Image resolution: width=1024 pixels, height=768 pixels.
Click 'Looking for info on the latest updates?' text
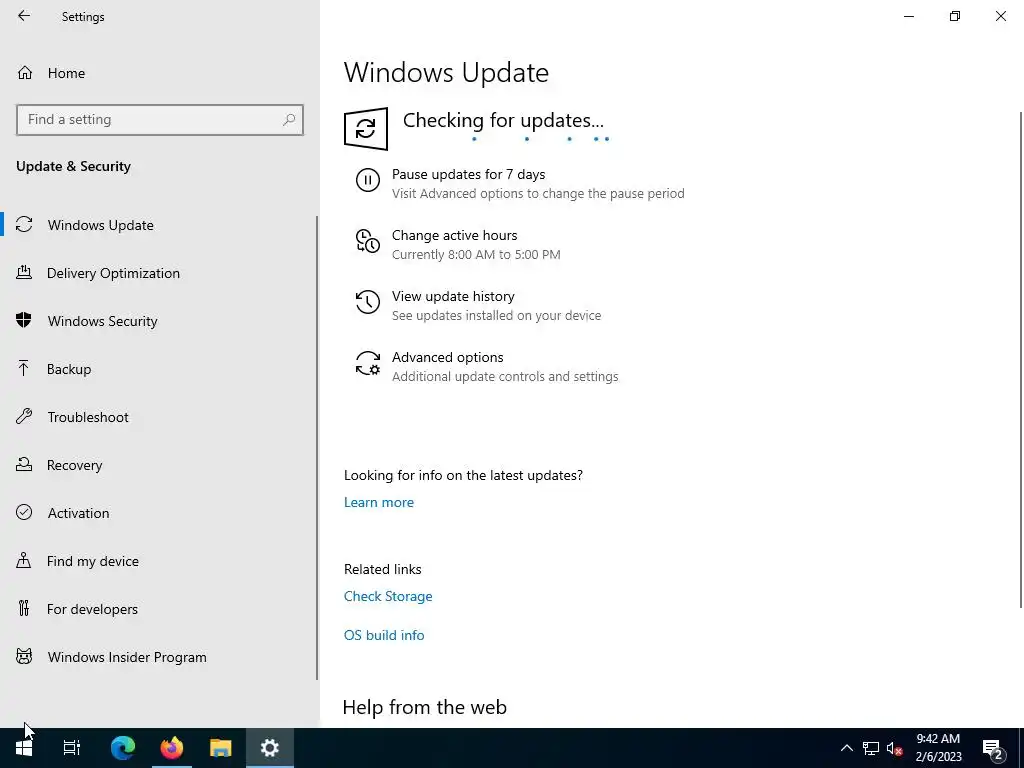pyautogui.click(x=463, y=475)
